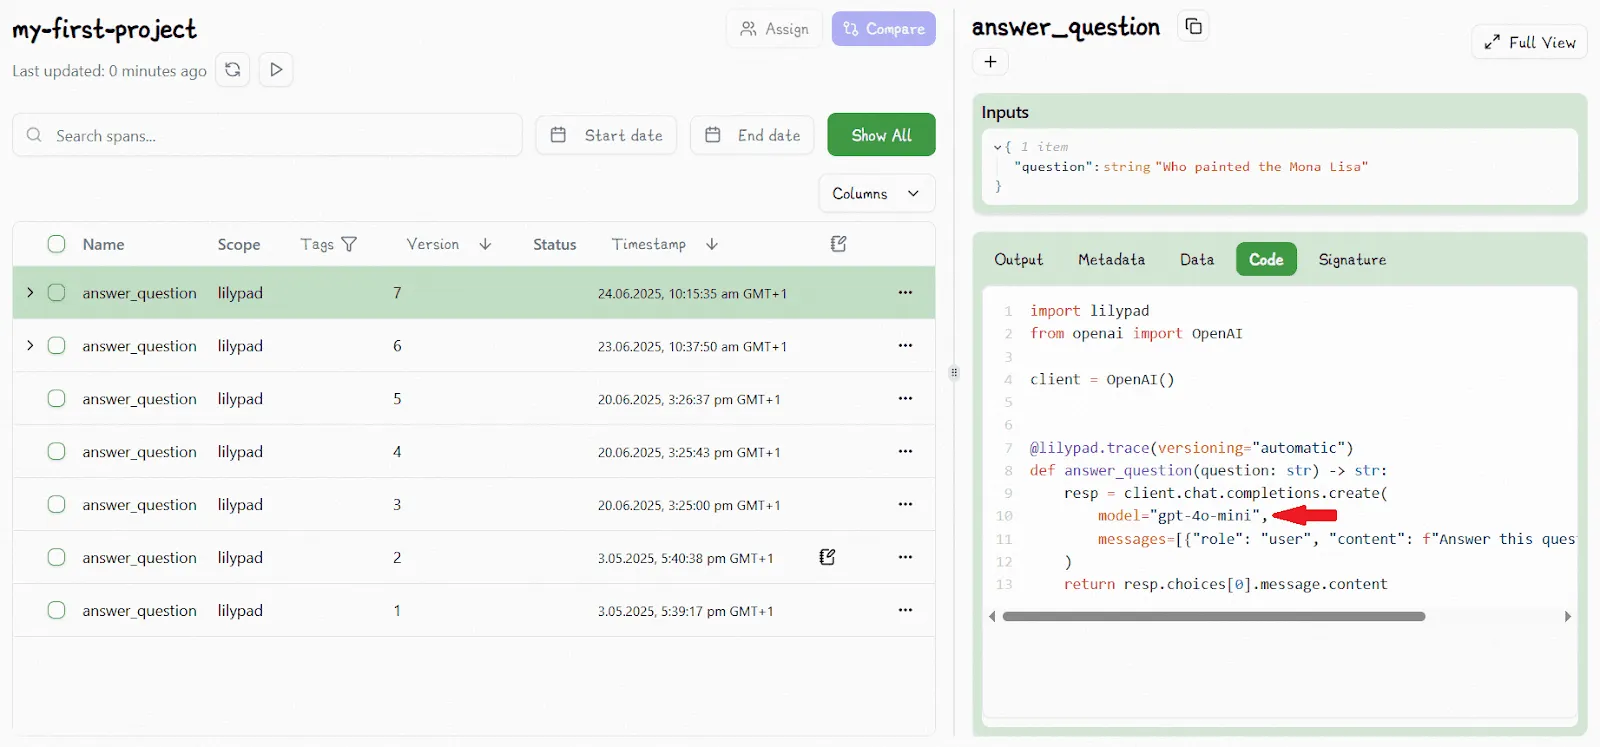Click the Show All button
The image size is (1600, 747).
point(881,135)
